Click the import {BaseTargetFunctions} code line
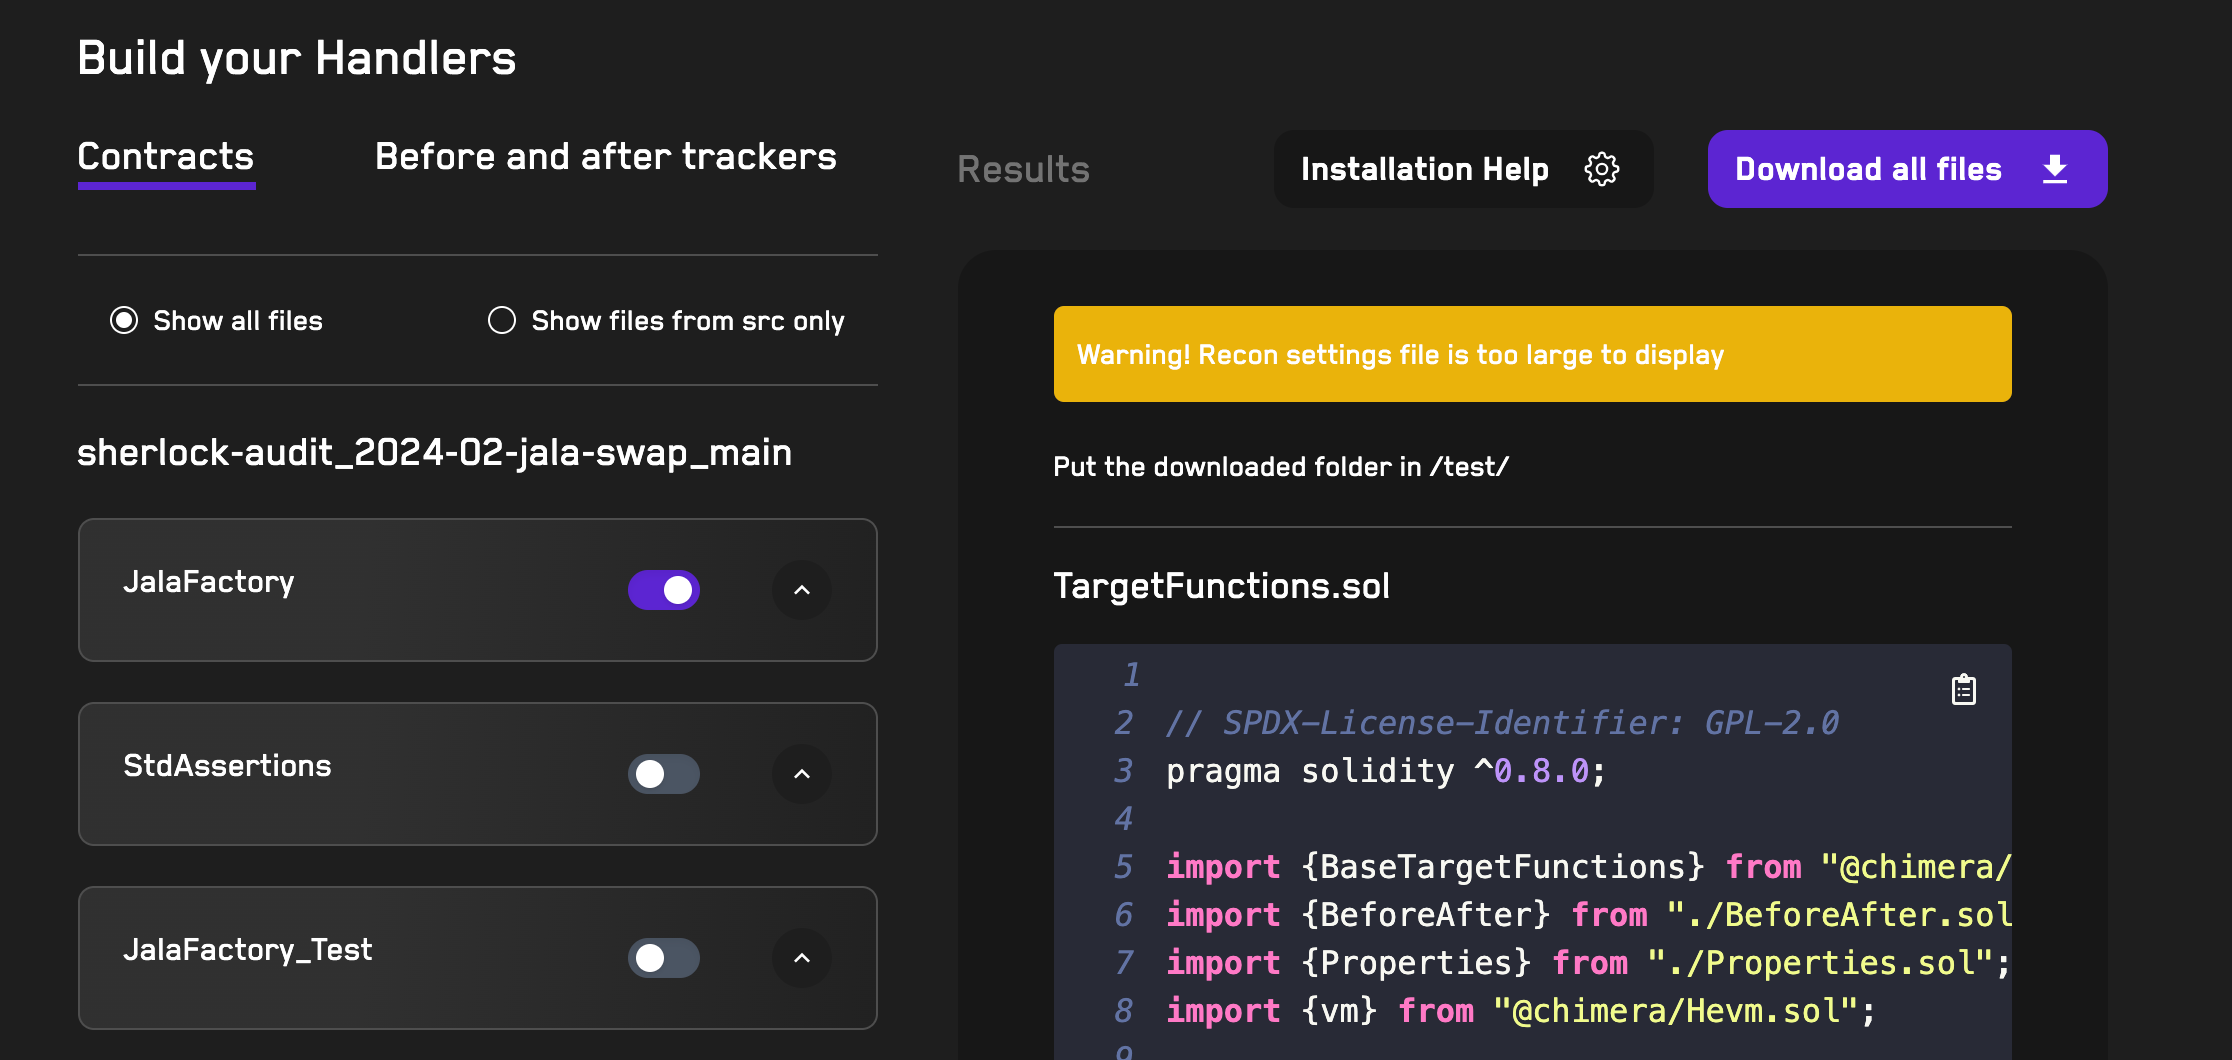Image resolution: width=2232 pixels, height=1060 pixels. [1588, 867]
